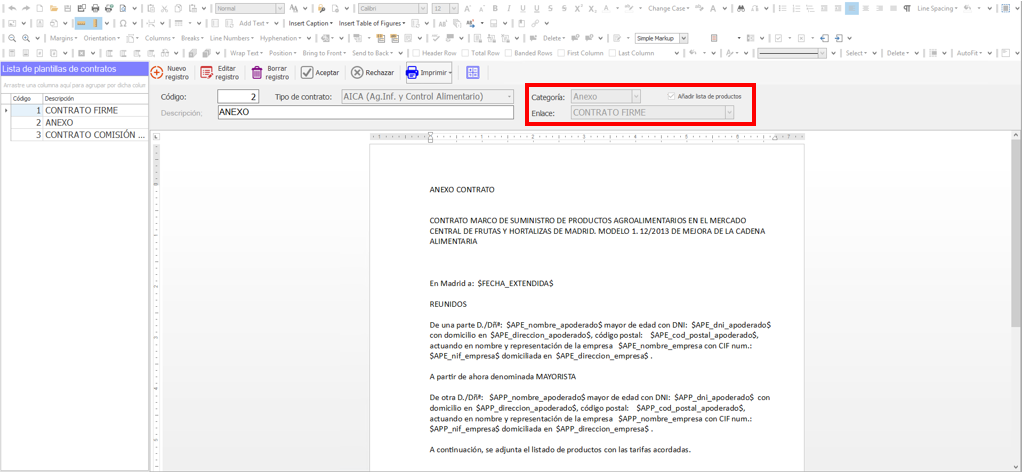This screenshot has height=472, width=1022.
Task: Open the Margins menu
Action: (64, 38)
